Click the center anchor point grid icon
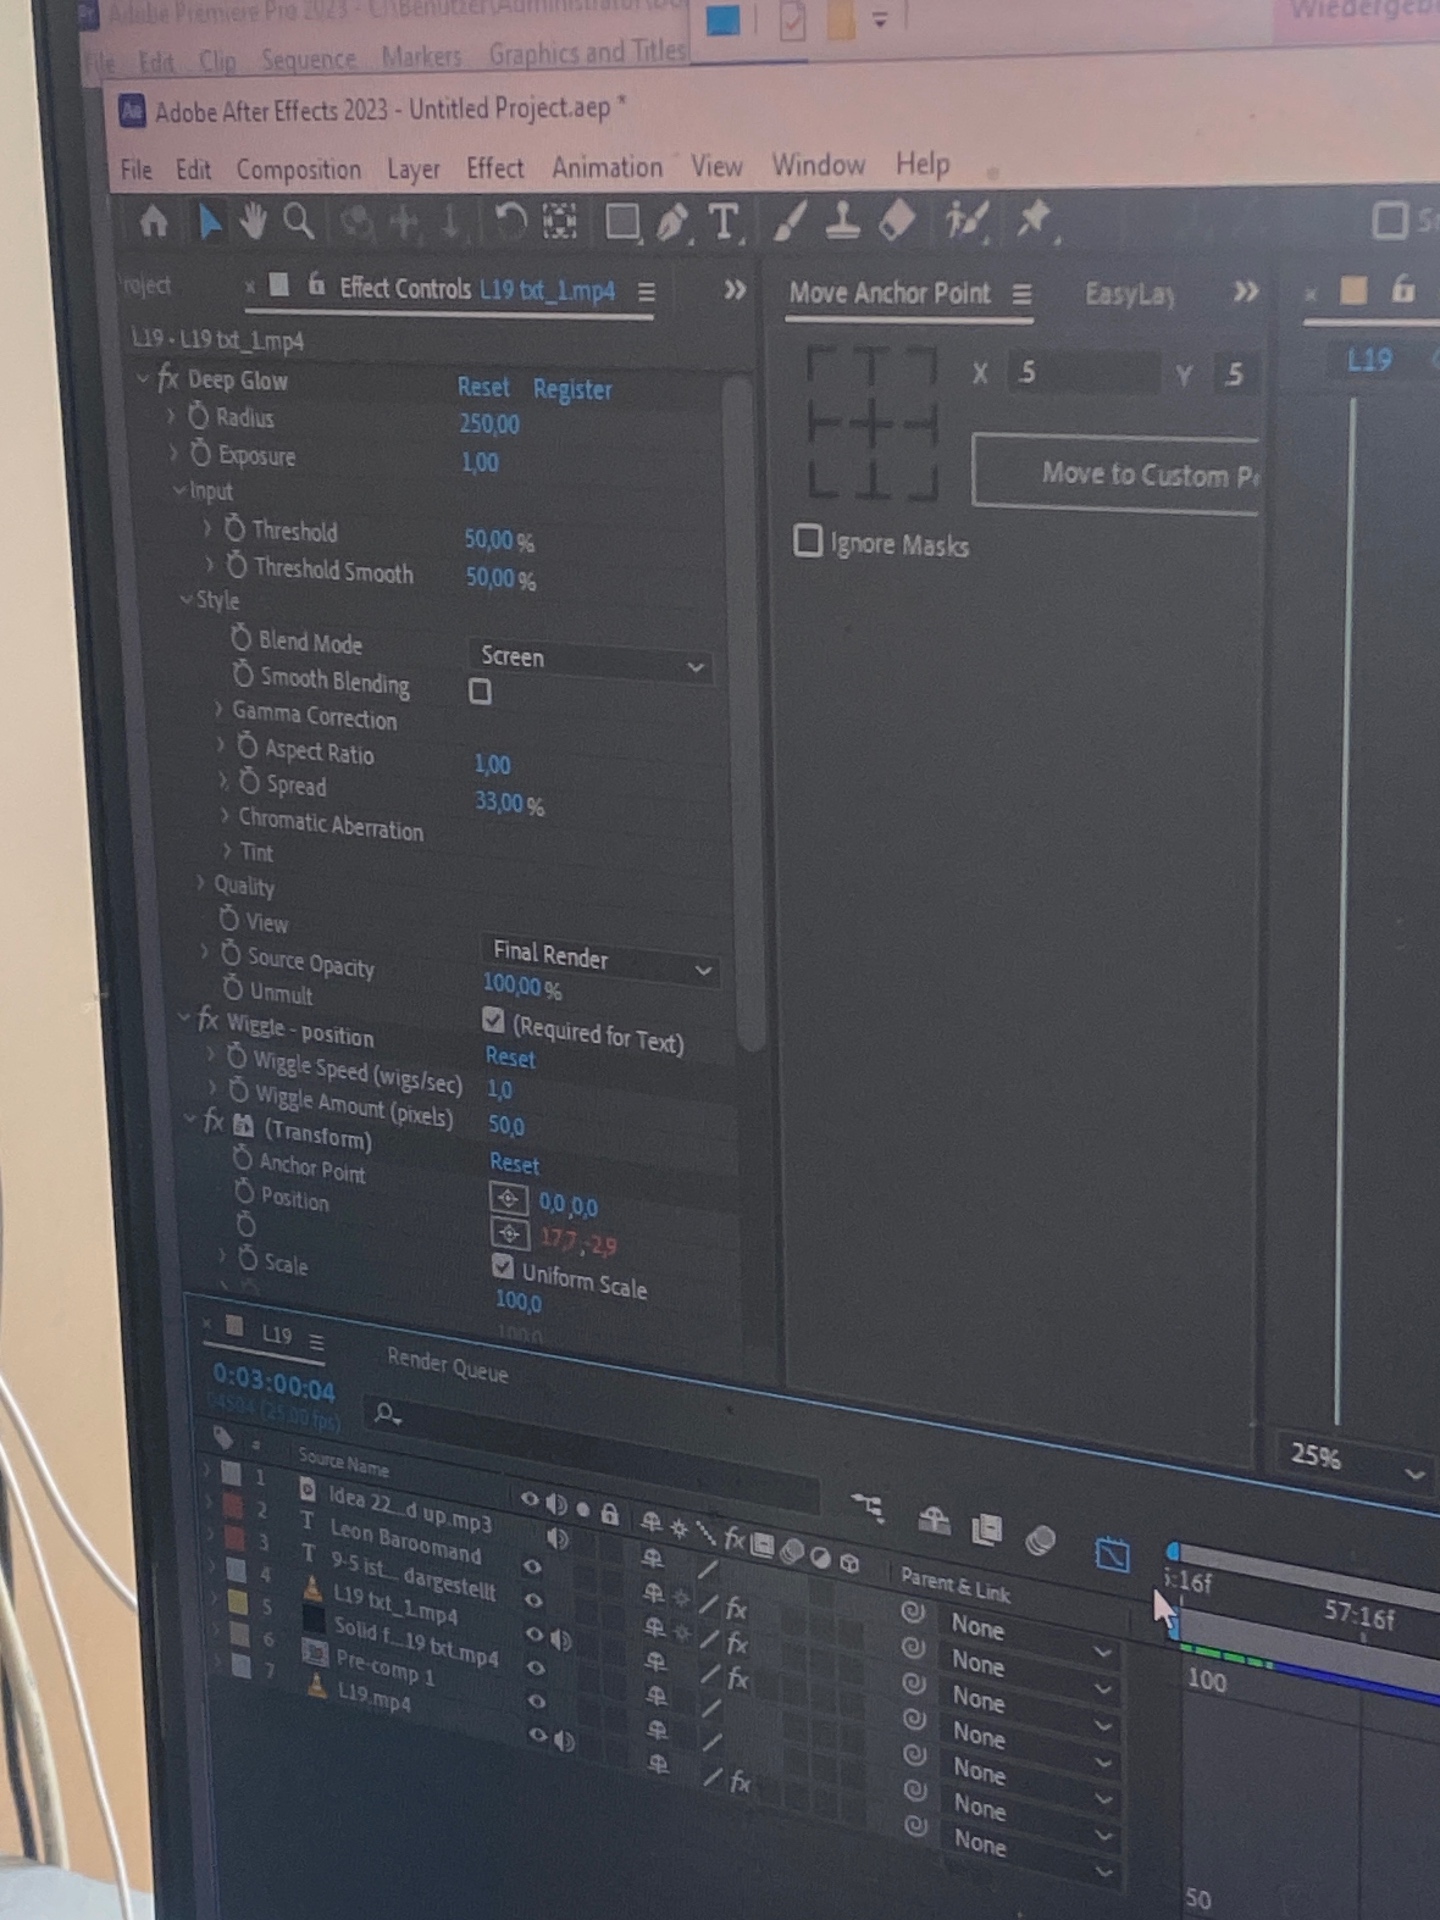1440x1920 pixels. pyautogui.click(x=872, y=423)
